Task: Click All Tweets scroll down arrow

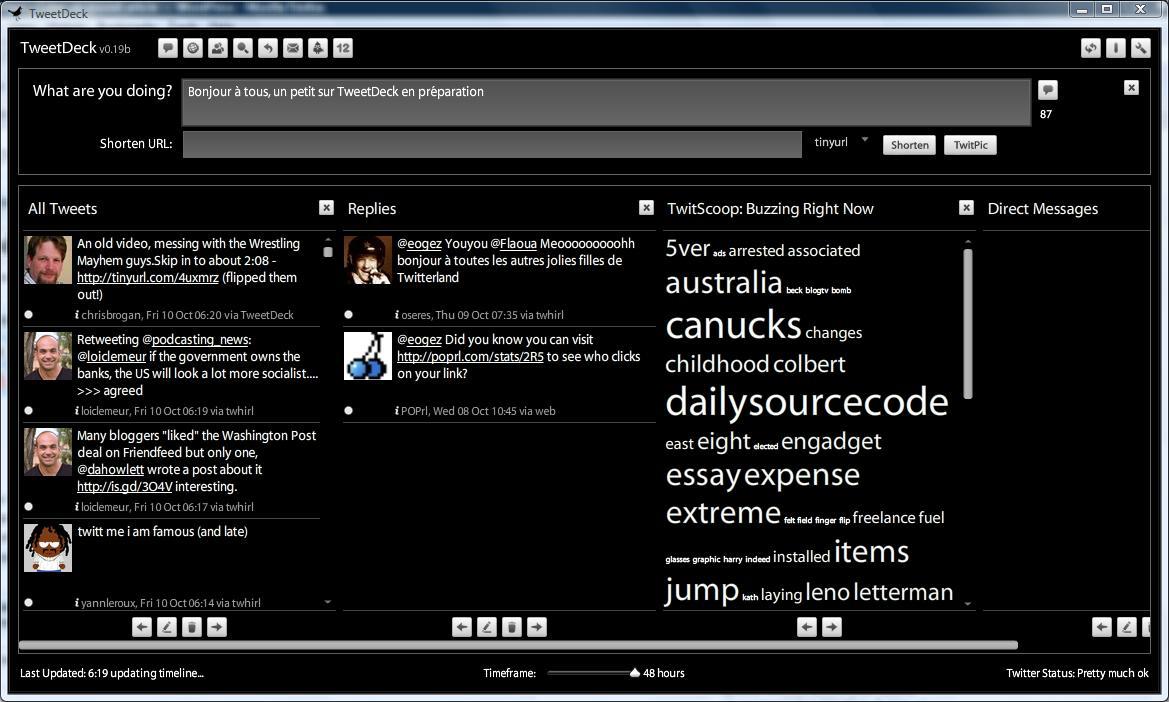Action: pyautogui.click(x=327, y=602)
